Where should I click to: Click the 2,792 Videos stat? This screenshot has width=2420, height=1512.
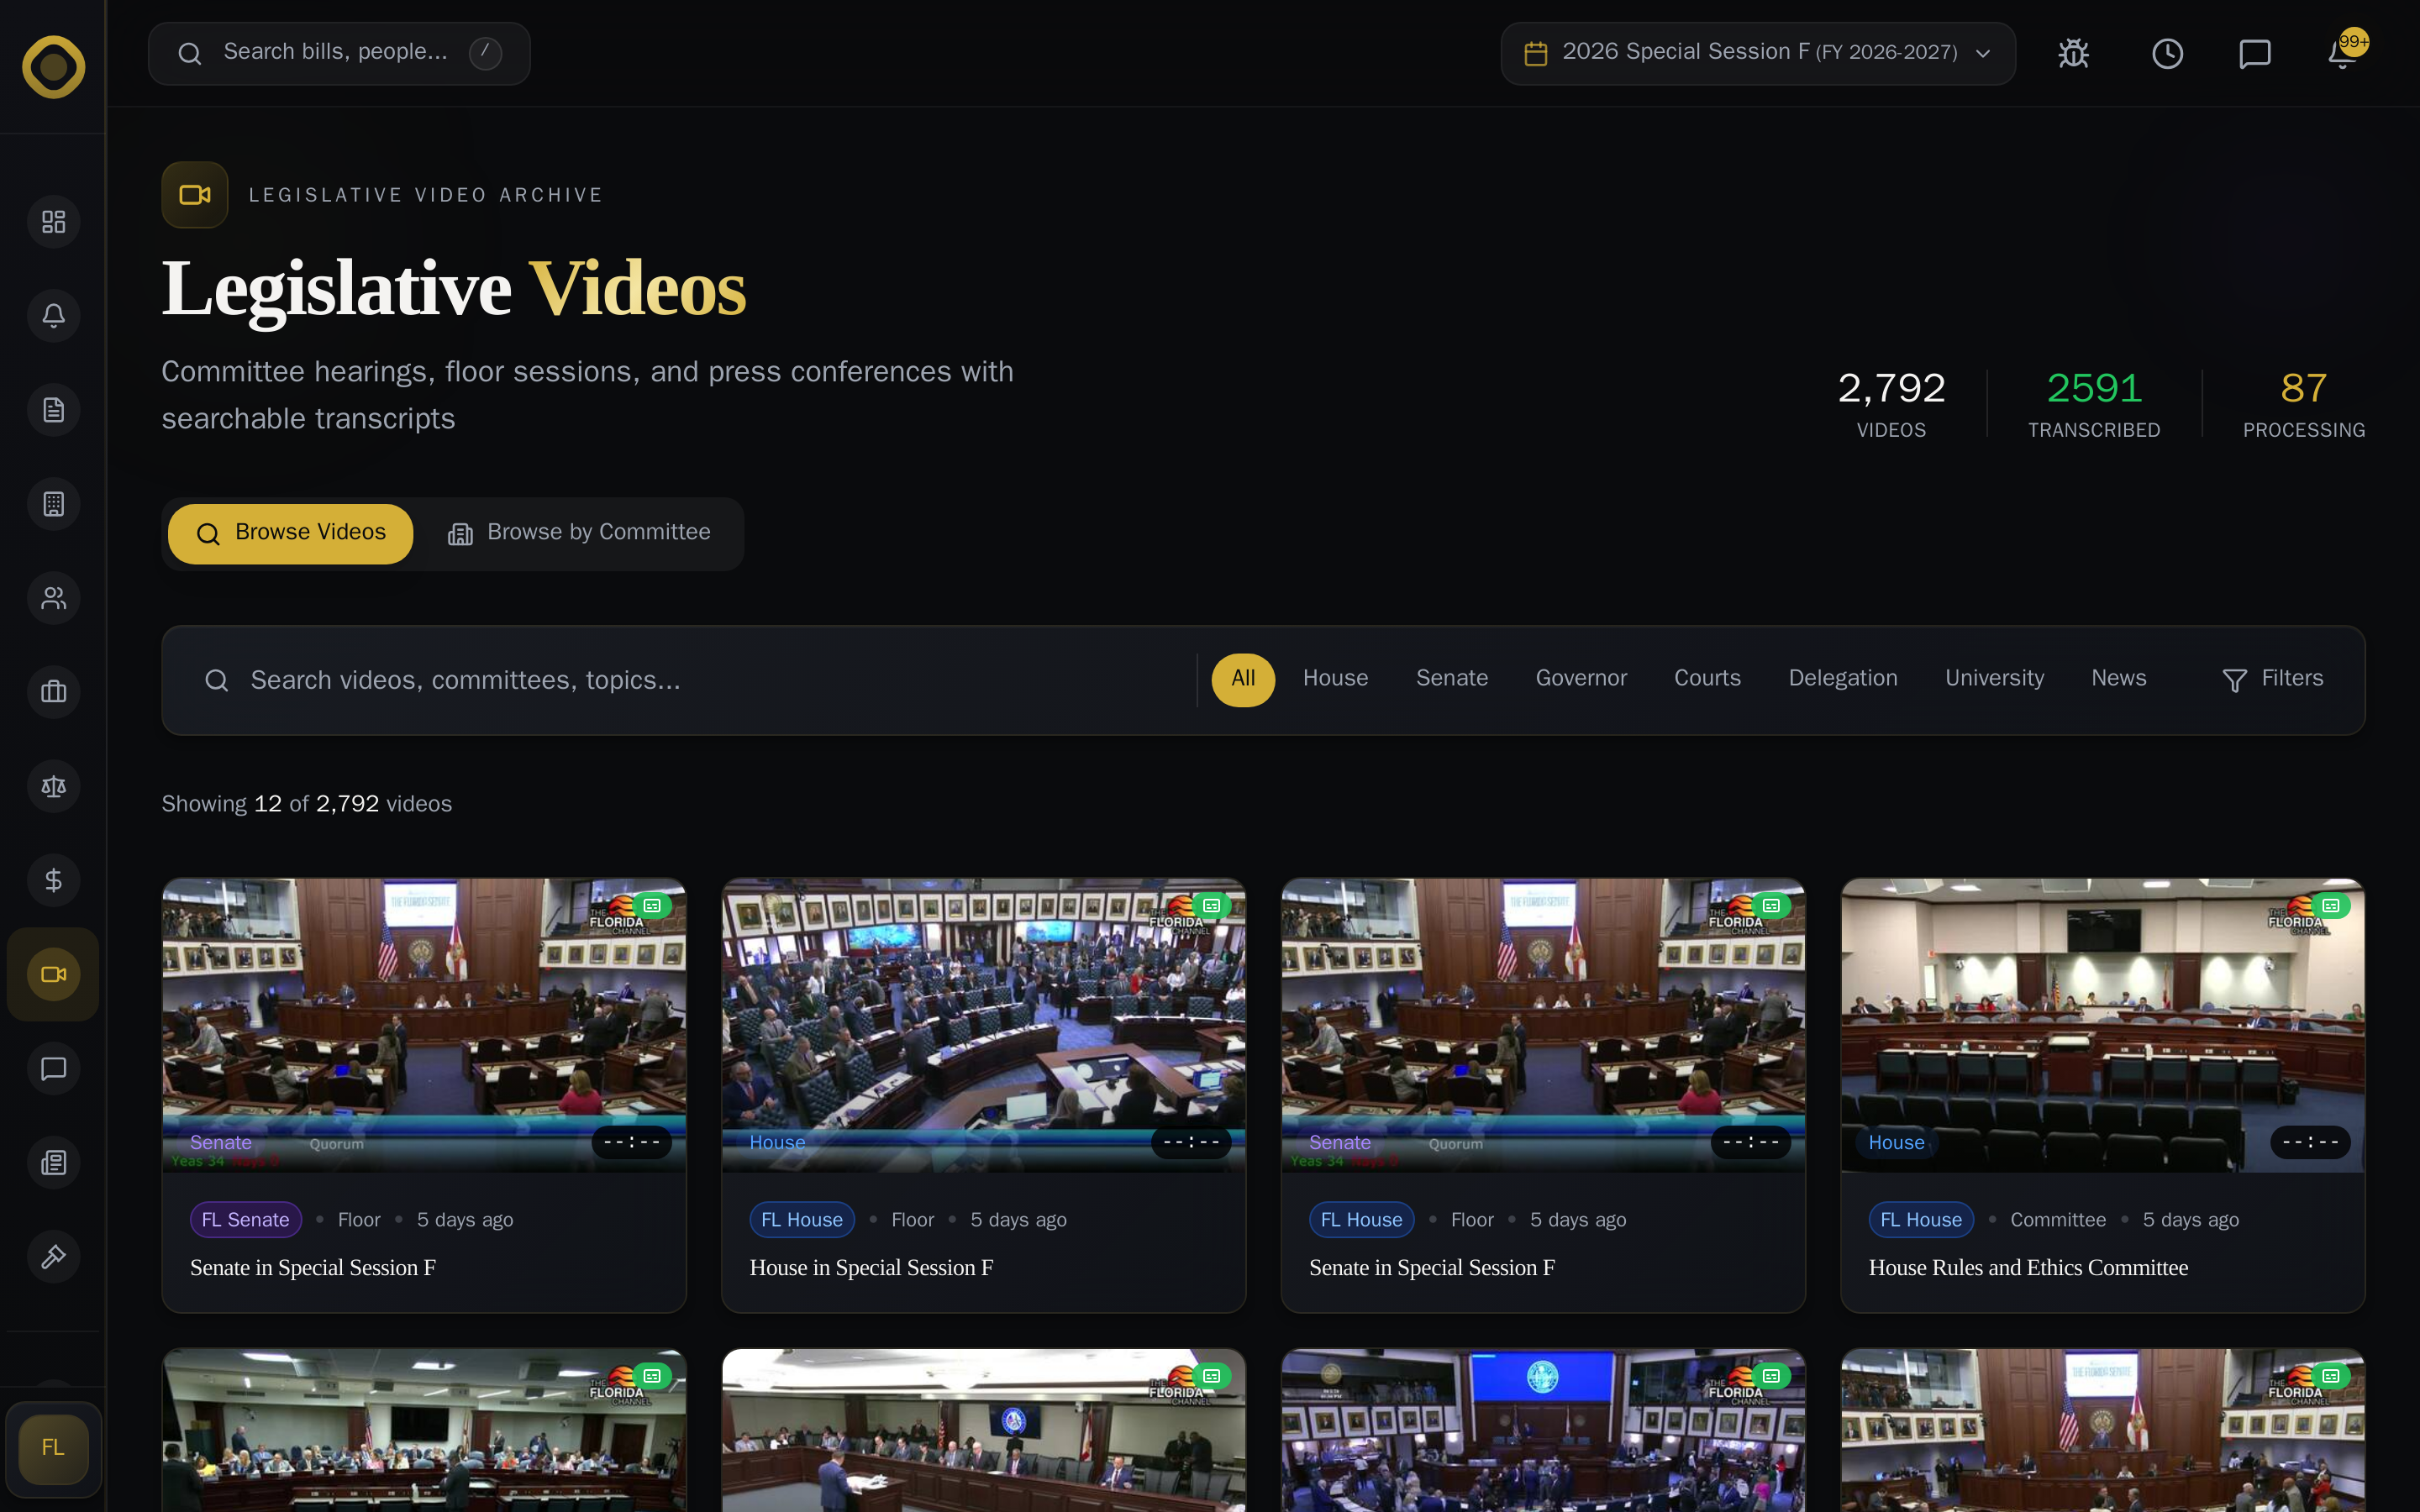coord(1891,403)
